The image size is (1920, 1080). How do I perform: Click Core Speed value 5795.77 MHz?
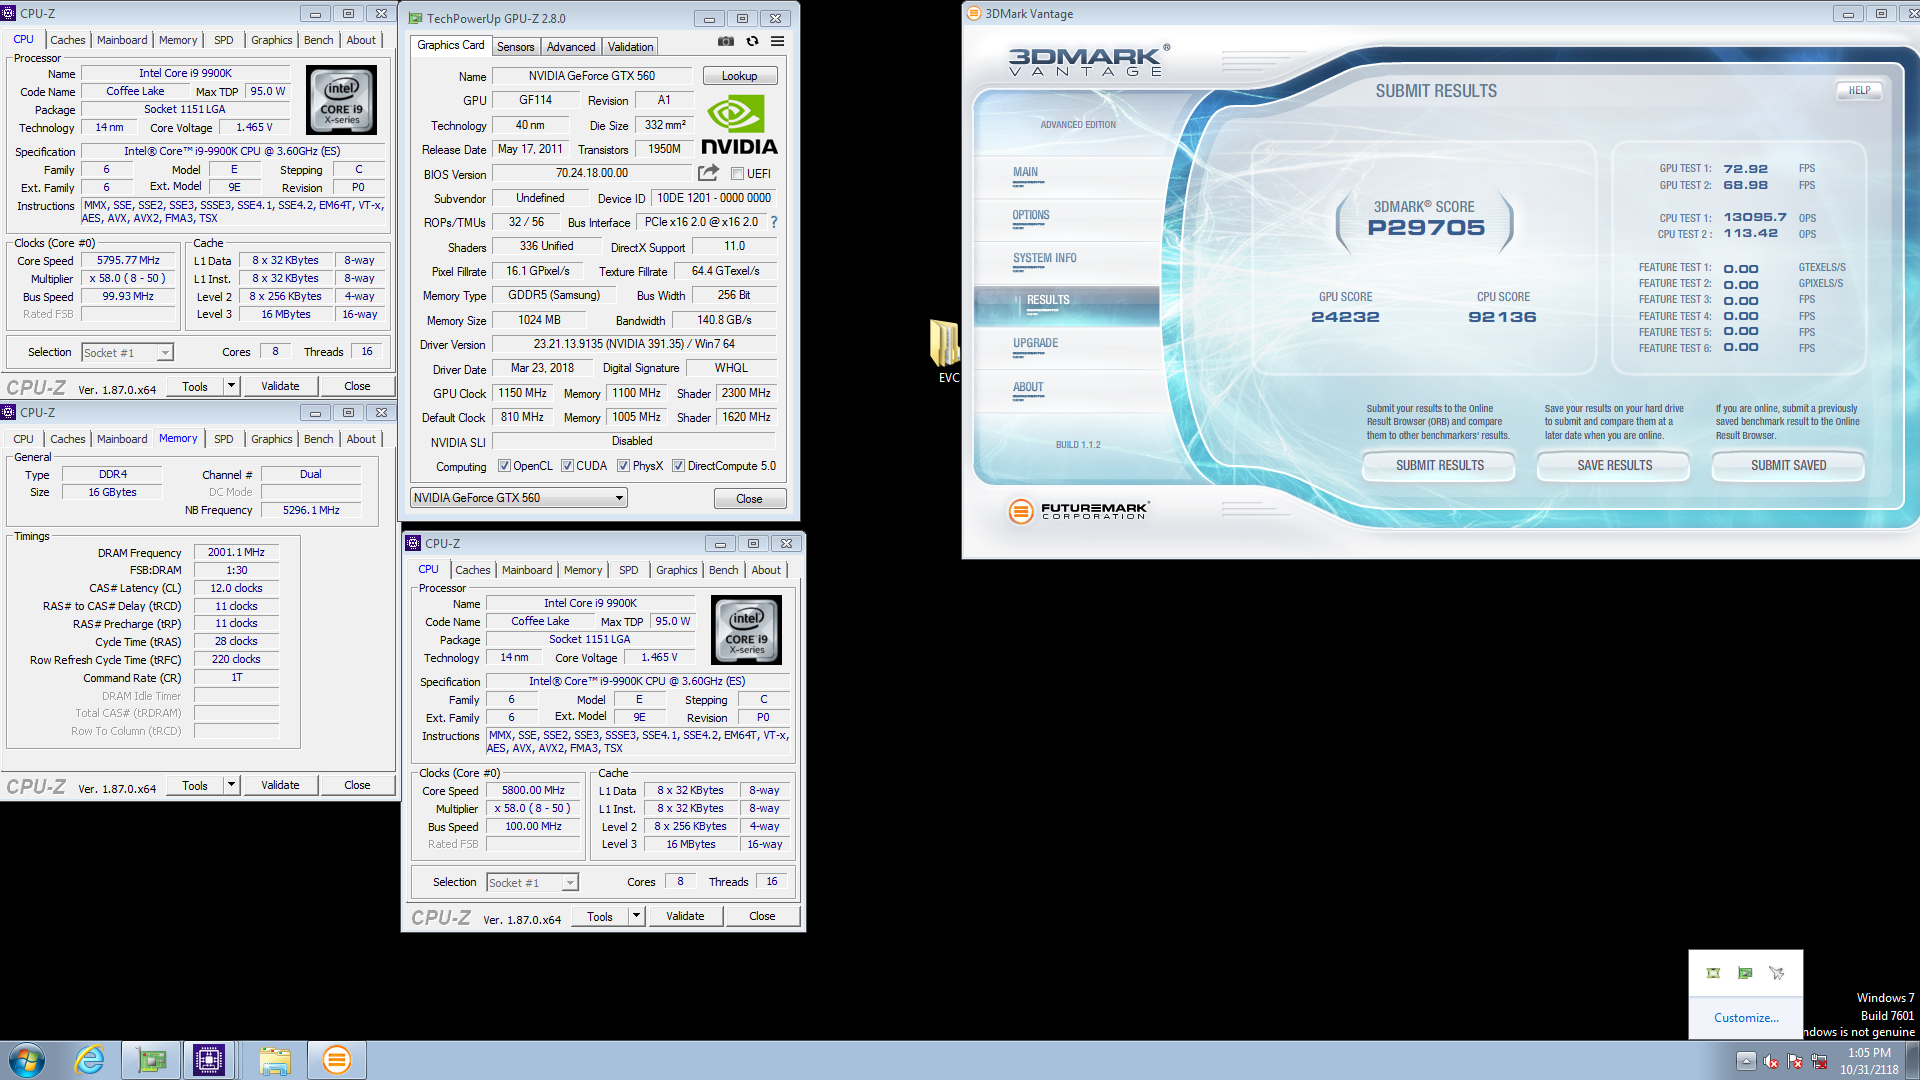click(128, 260)
